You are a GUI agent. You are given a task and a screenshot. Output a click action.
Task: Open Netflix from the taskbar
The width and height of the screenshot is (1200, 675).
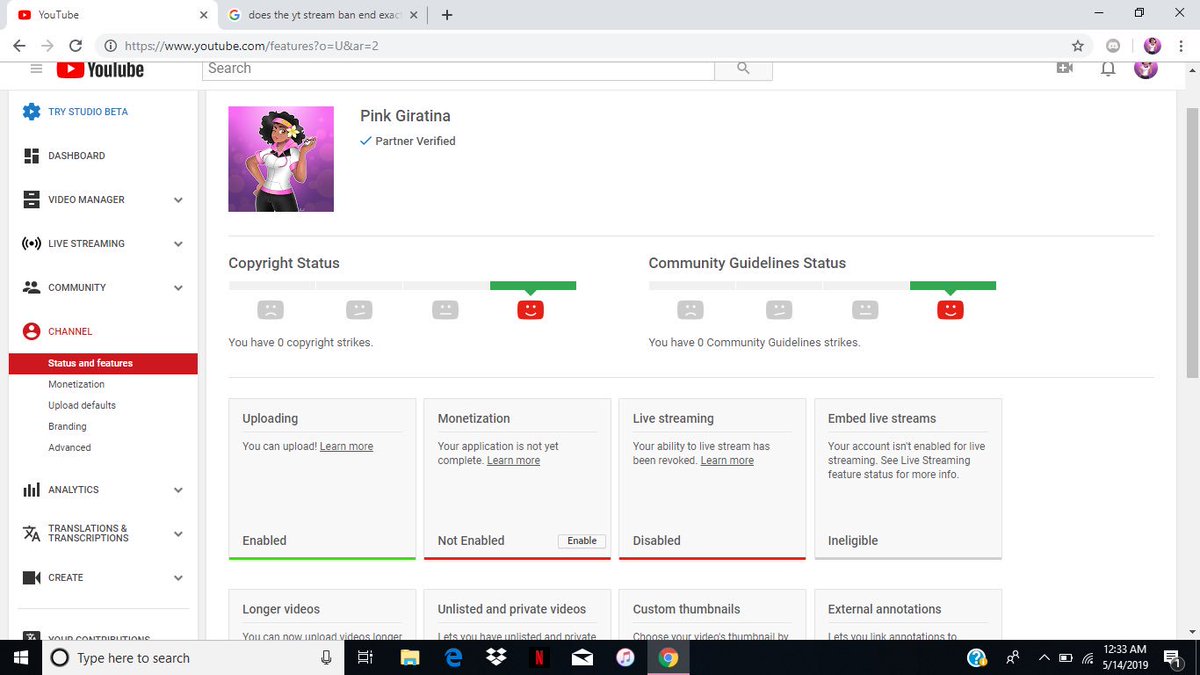point(538,658)
